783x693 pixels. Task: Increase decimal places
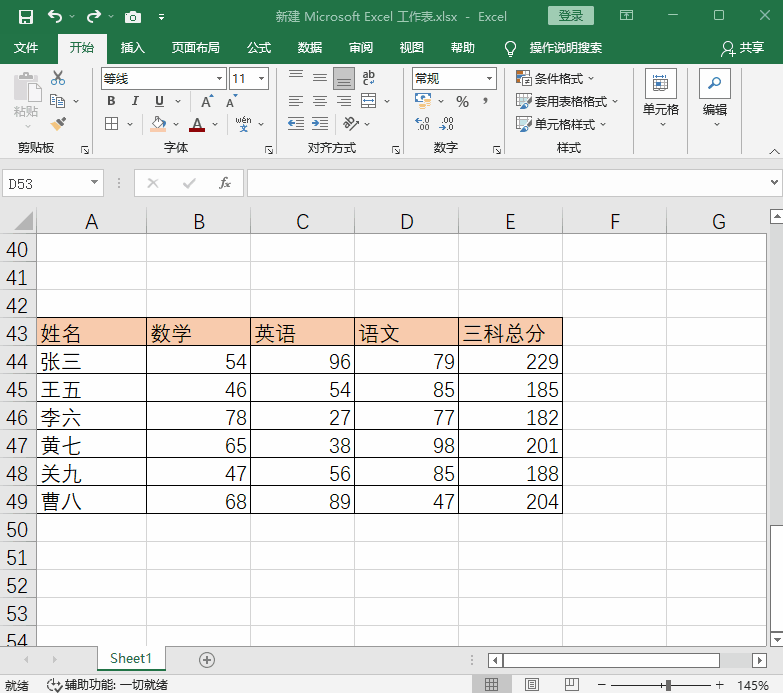422,123
